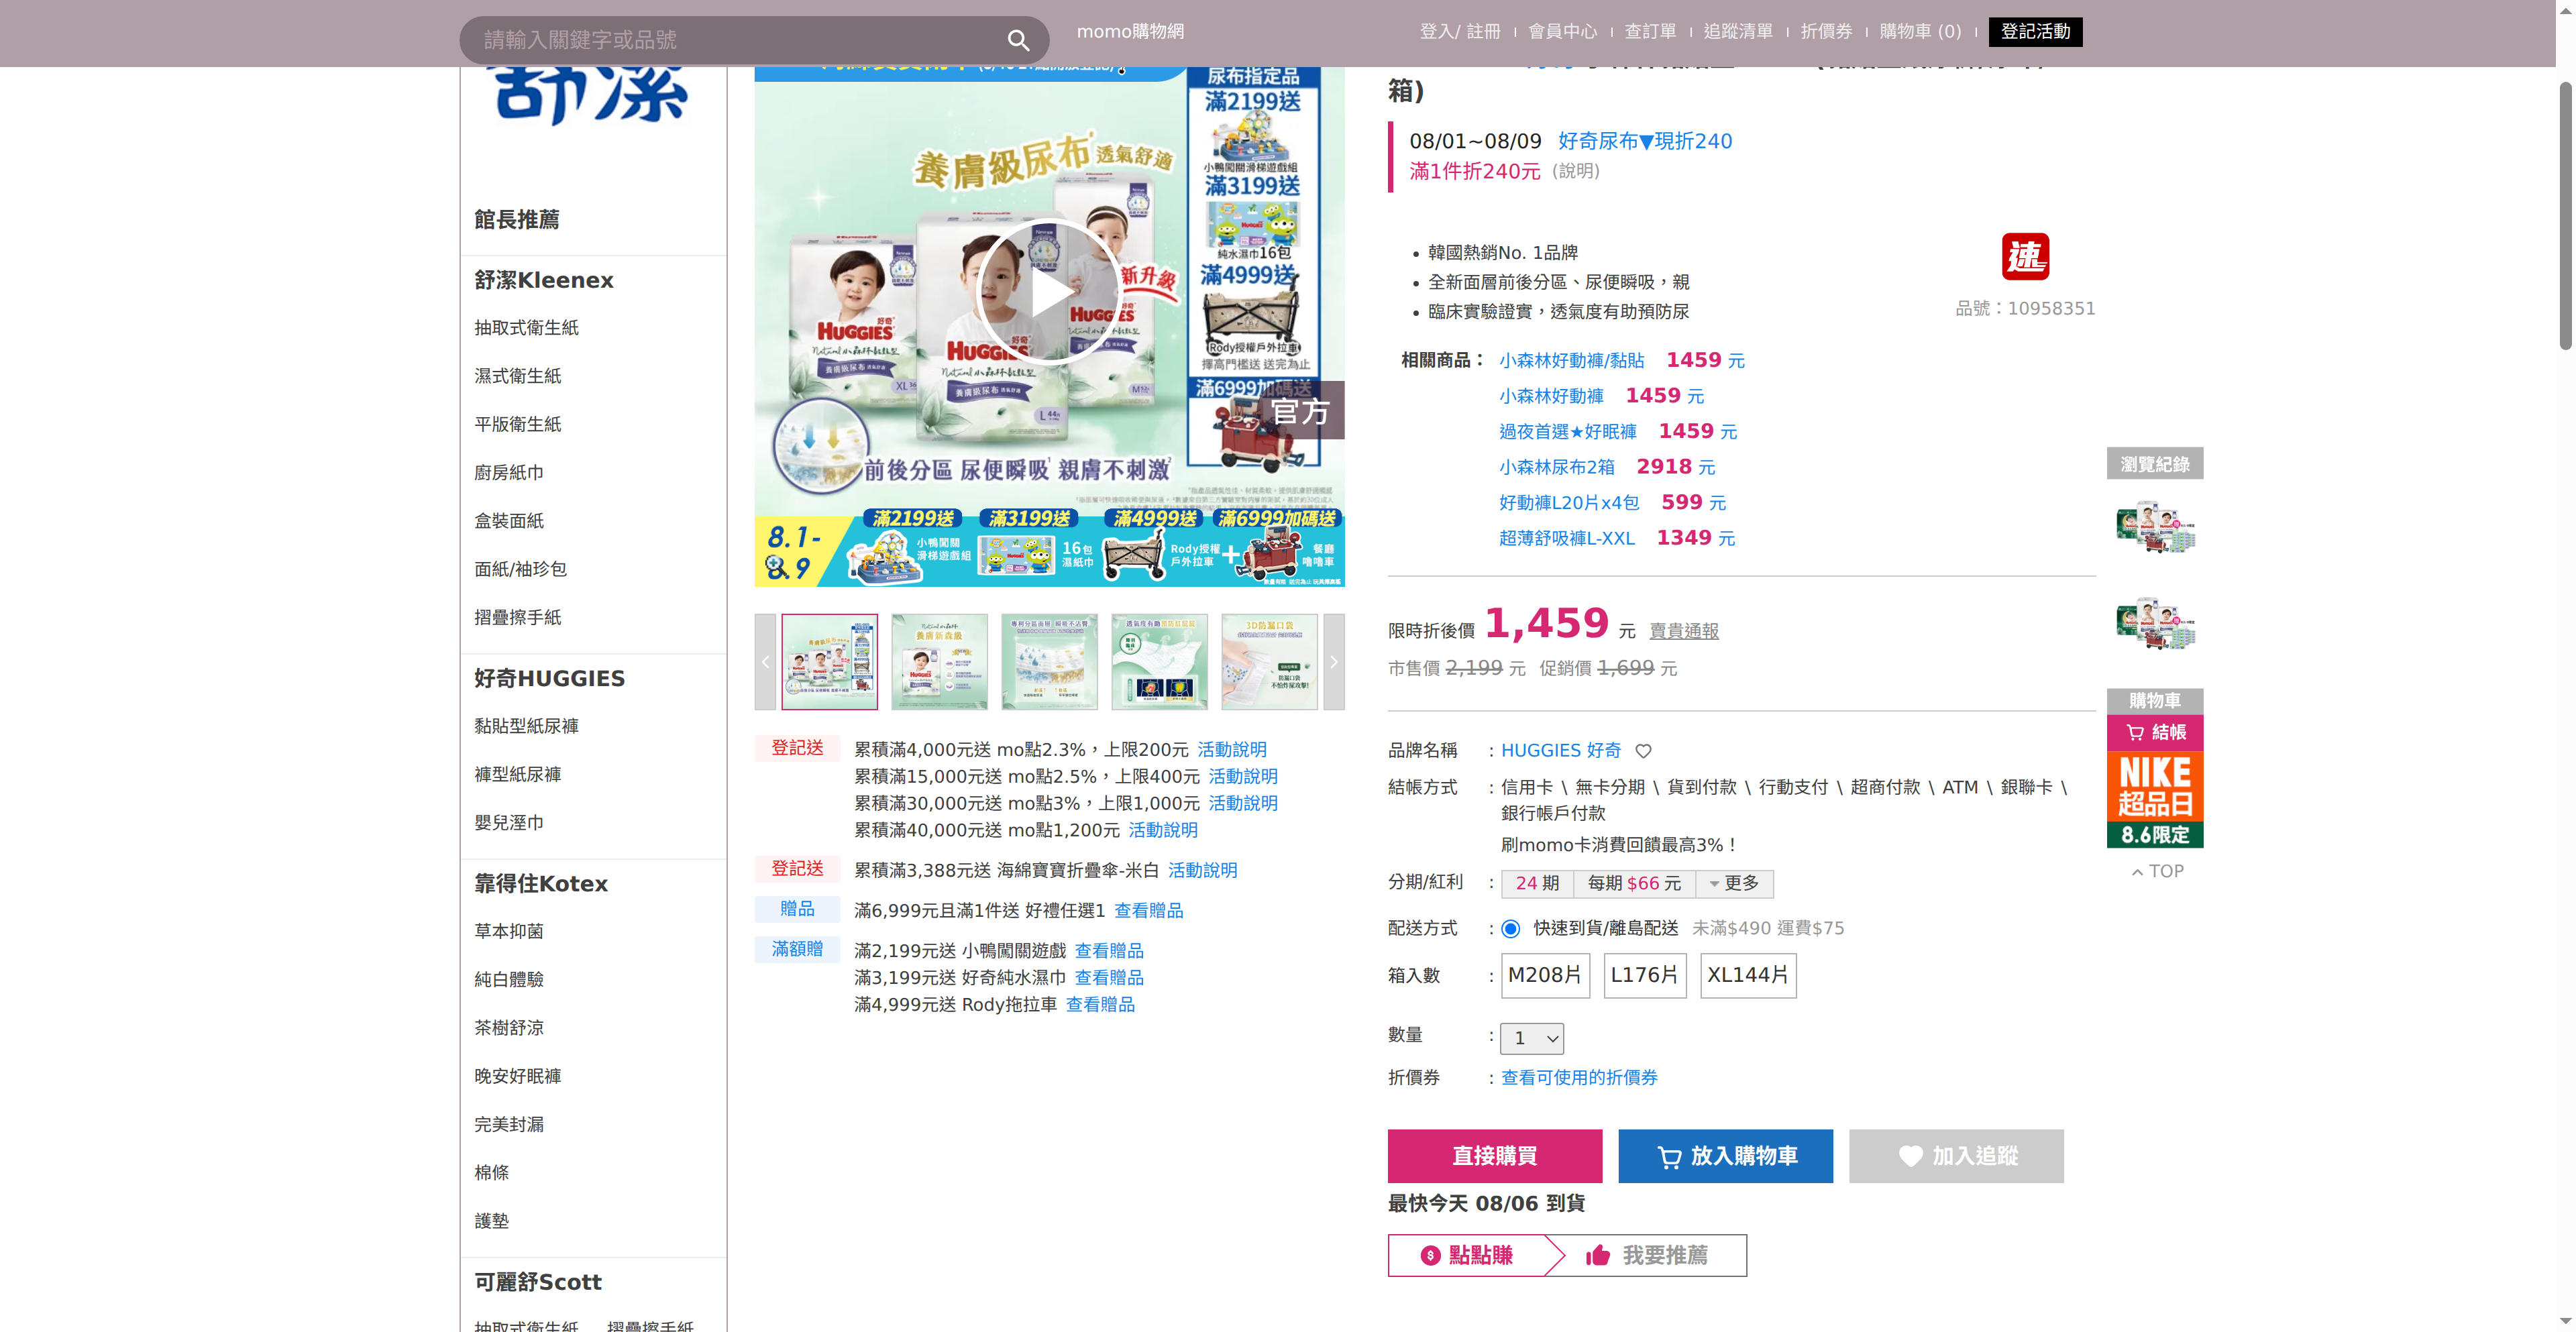Open related product 小森林好動褲/黏貼
Viewport: 2576px width, 1332px height.
point(1571,361)
